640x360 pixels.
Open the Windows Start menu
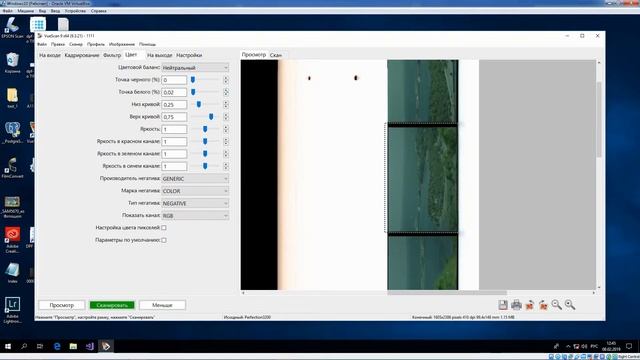tap(8, 346)
